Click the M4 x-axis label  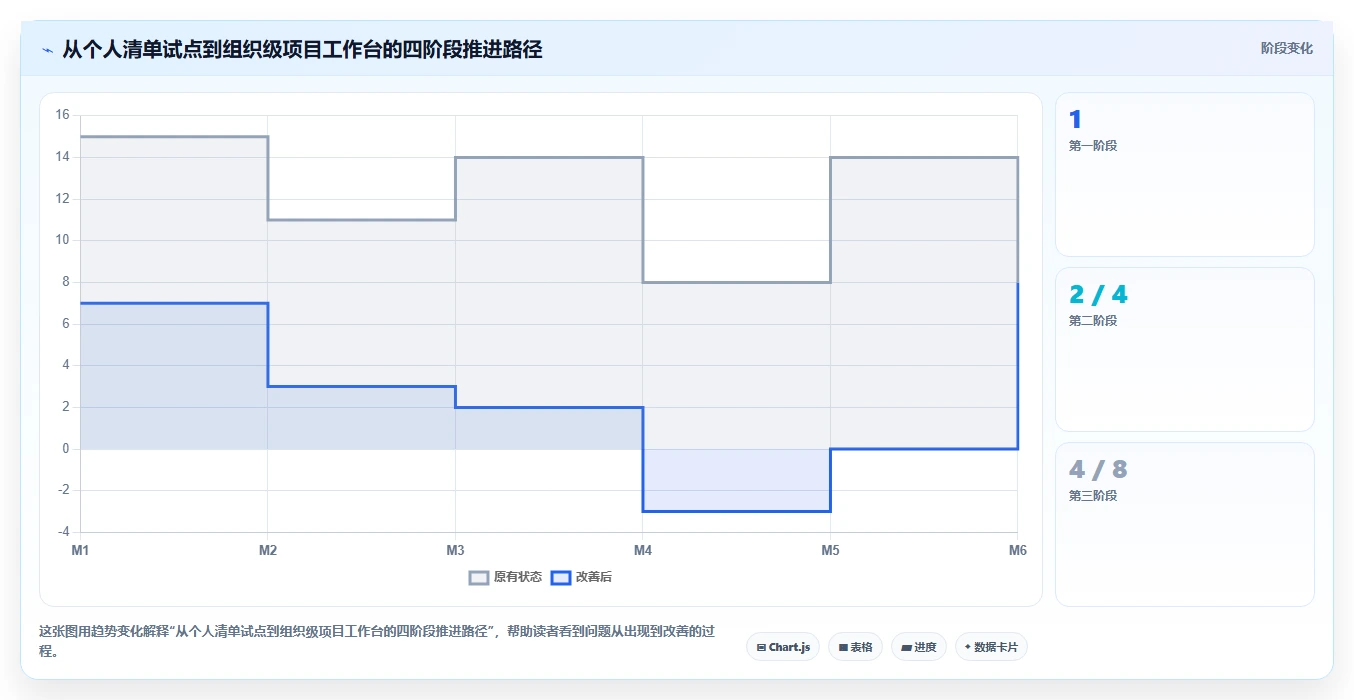point(642,550)
